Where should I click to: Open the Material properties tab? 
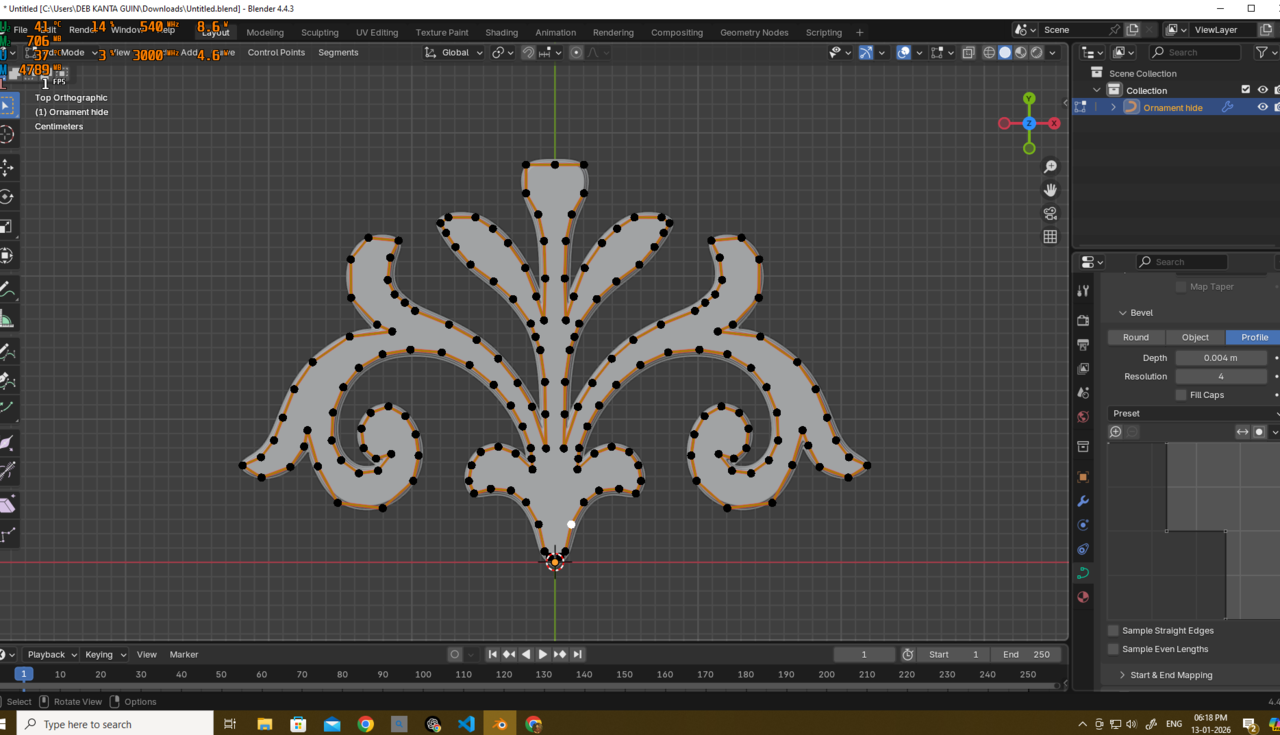(x=1083, y=597)
